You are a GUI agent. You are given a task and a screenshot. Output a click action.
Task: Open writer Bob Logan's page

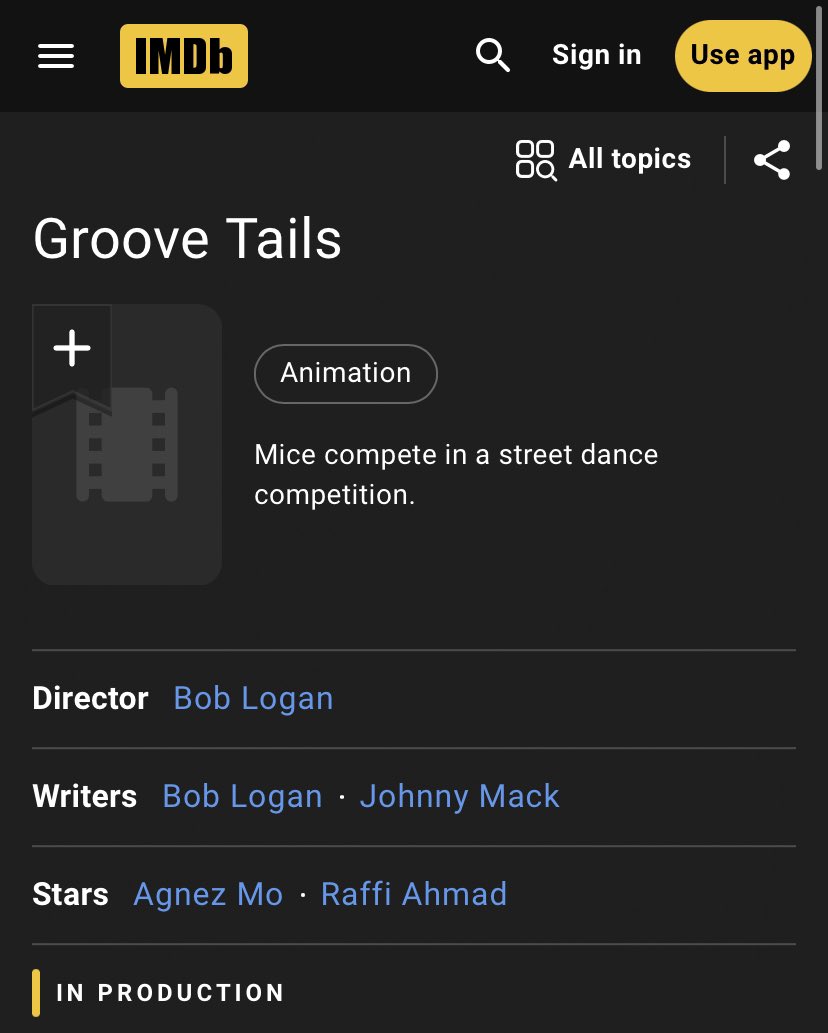tap(242, 796)
